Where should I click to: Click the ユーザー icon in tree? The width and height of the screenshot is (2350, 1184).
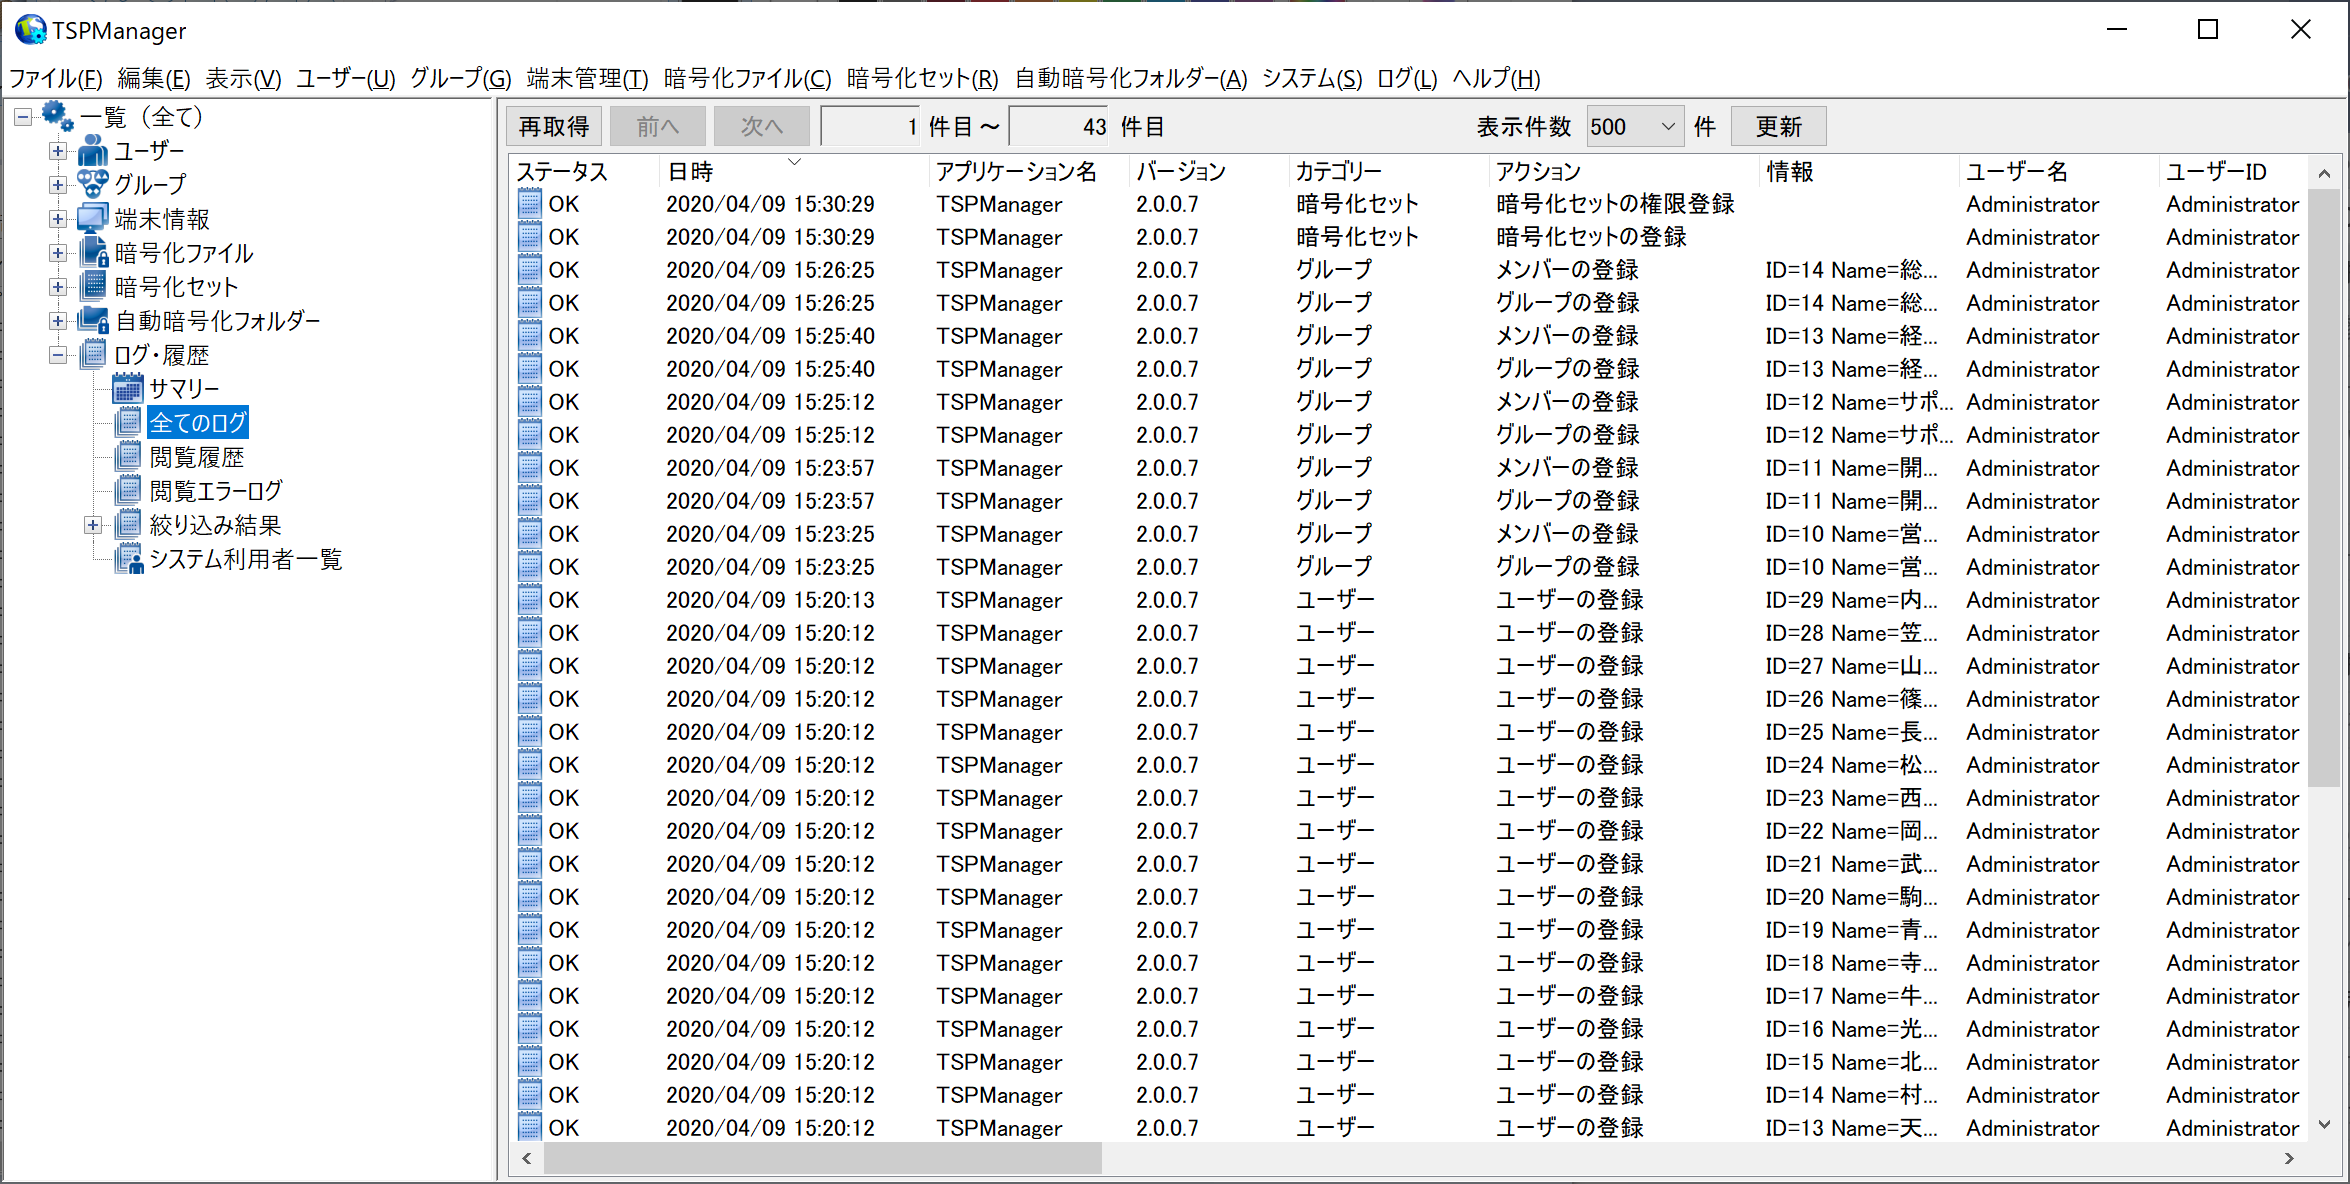[x=93, y=152]
